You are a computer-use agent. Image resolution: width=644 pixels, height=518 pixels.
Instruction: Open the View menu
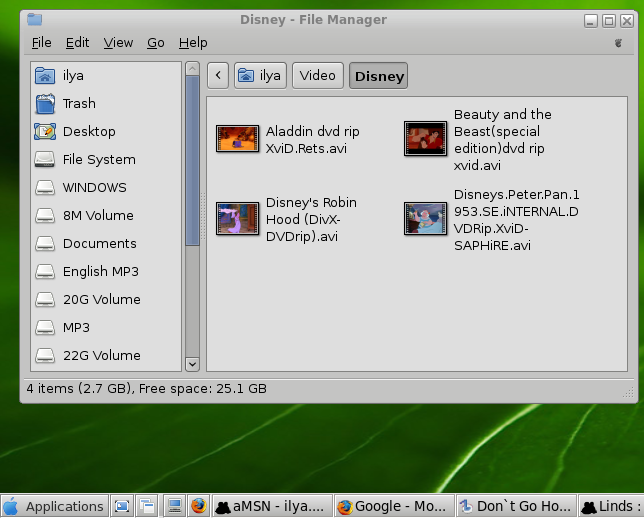118,42
